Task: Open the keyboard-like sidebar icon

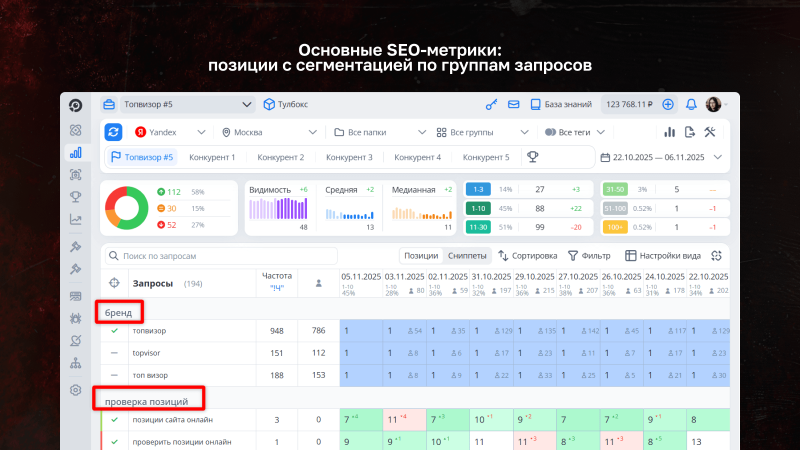Action: 76,296
